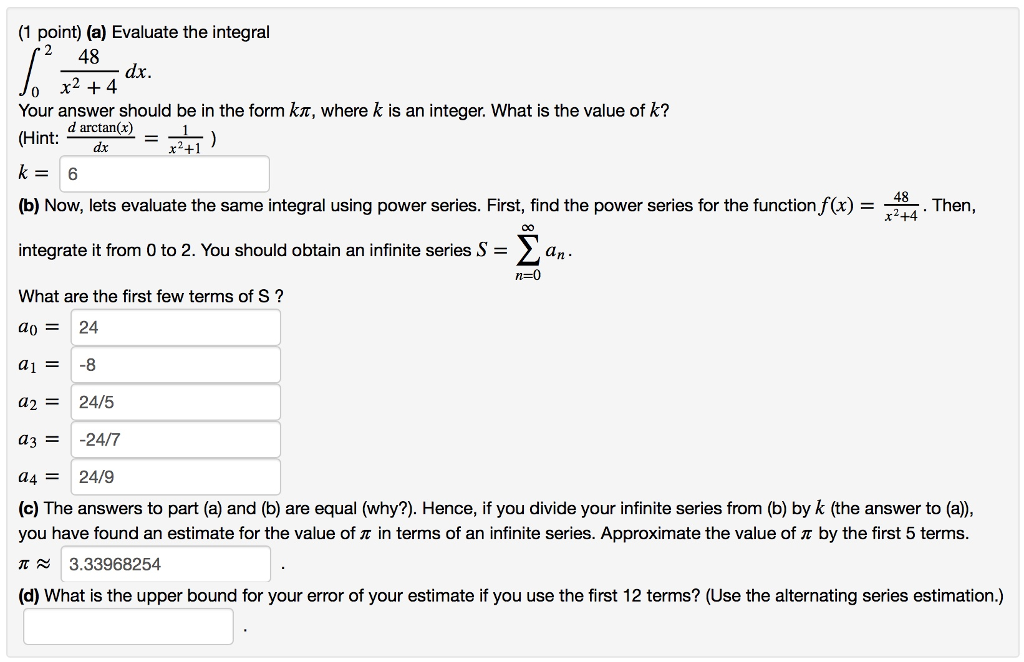Click into the a4 box showing 24/9

click(x=175, y=476)
